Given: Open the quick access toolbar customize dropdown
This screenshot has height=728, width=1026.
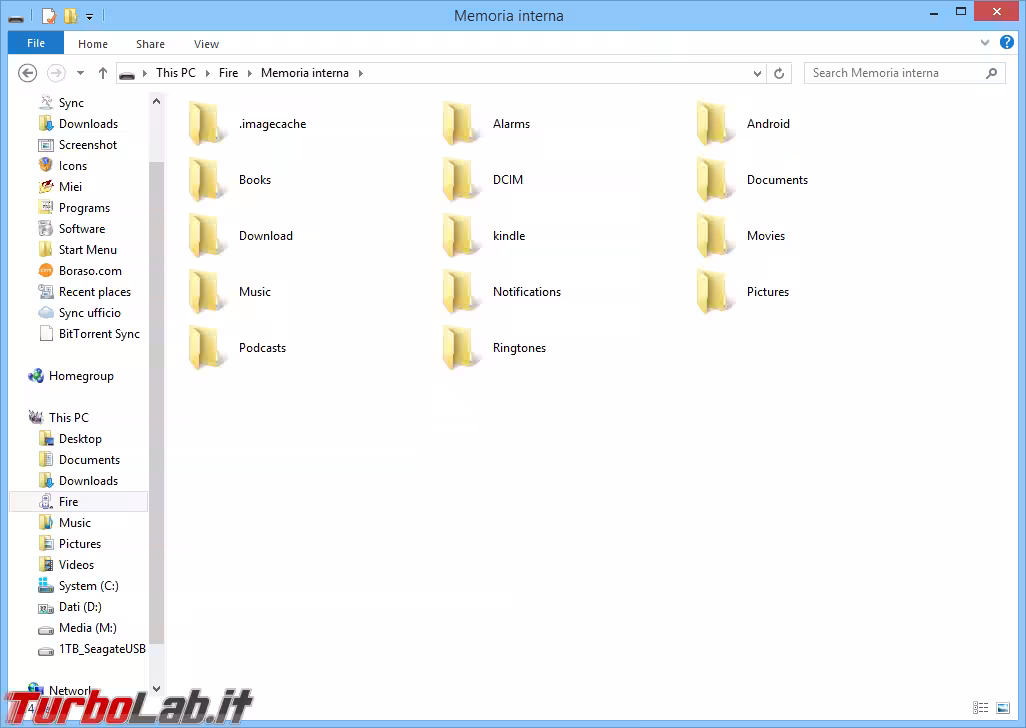Looking at the screenshot, I should point(88,16).
